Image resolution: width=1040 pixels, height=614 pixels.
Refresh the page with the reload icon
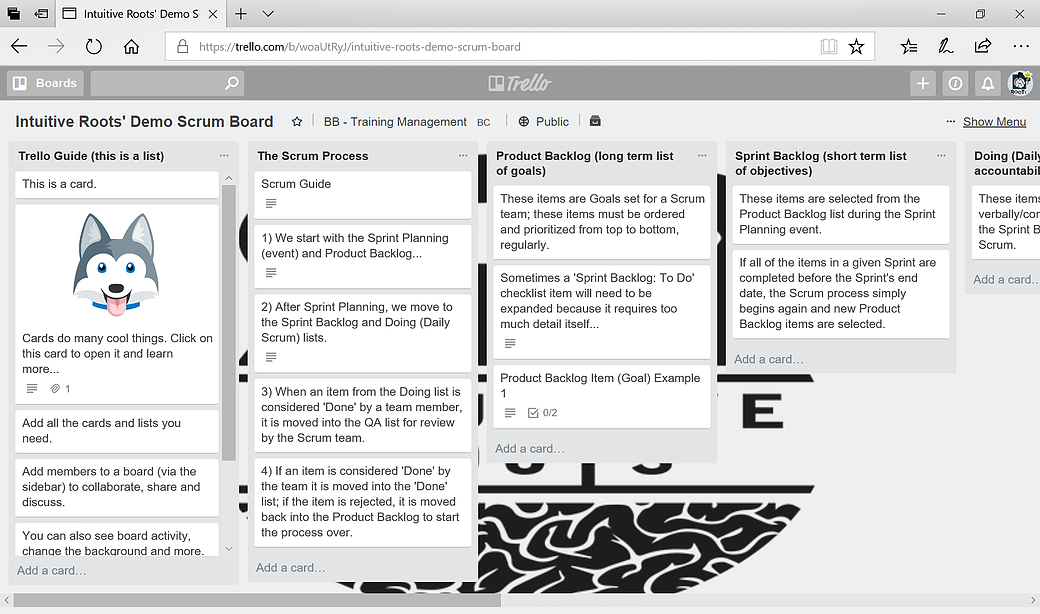[94, 46]
